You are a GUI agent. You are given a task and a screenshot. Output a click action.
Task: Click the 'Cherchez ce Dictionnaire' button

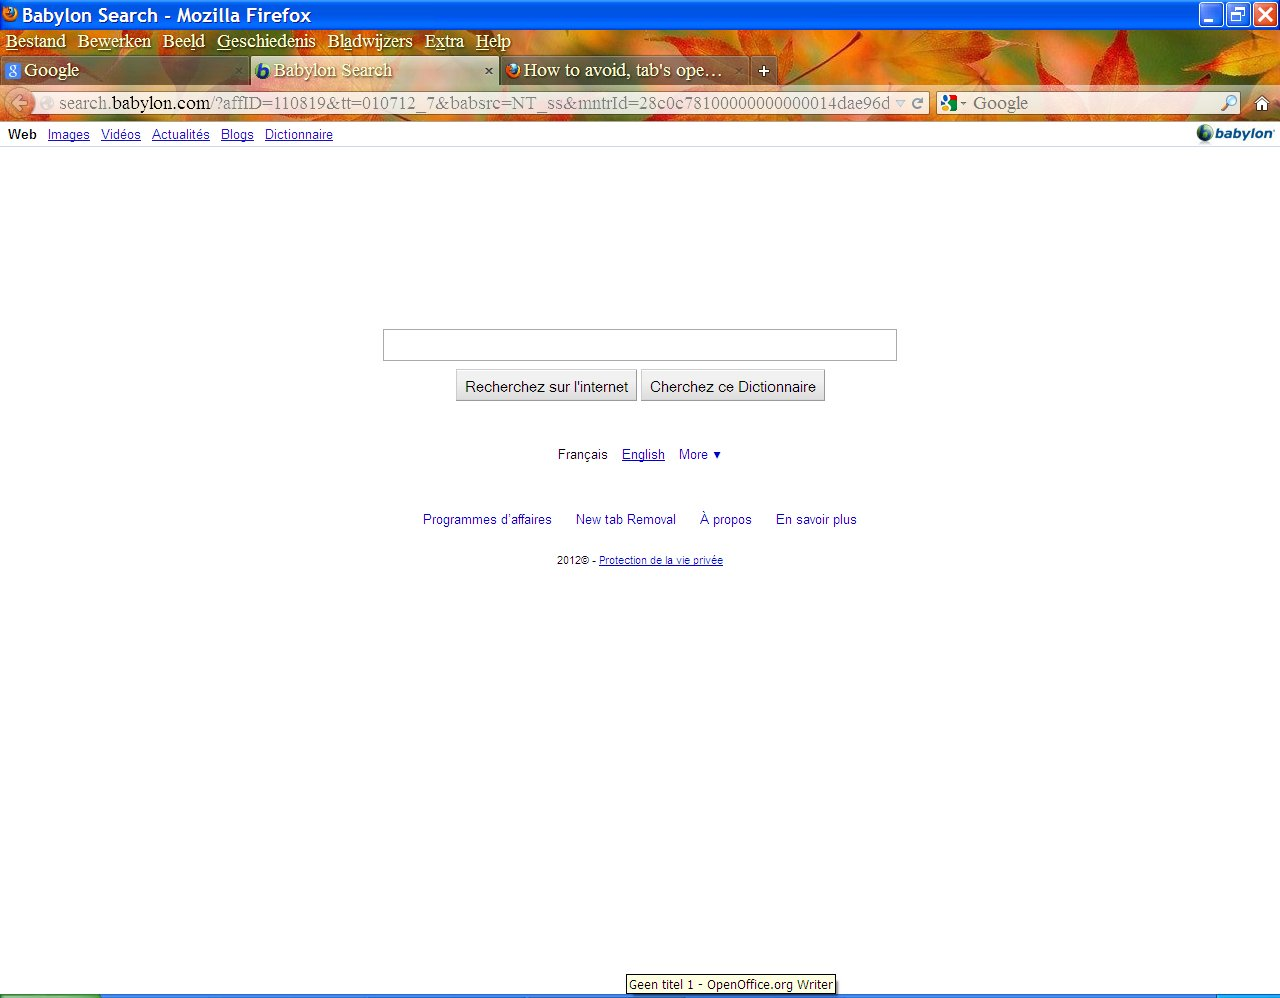tap(733, 386)
